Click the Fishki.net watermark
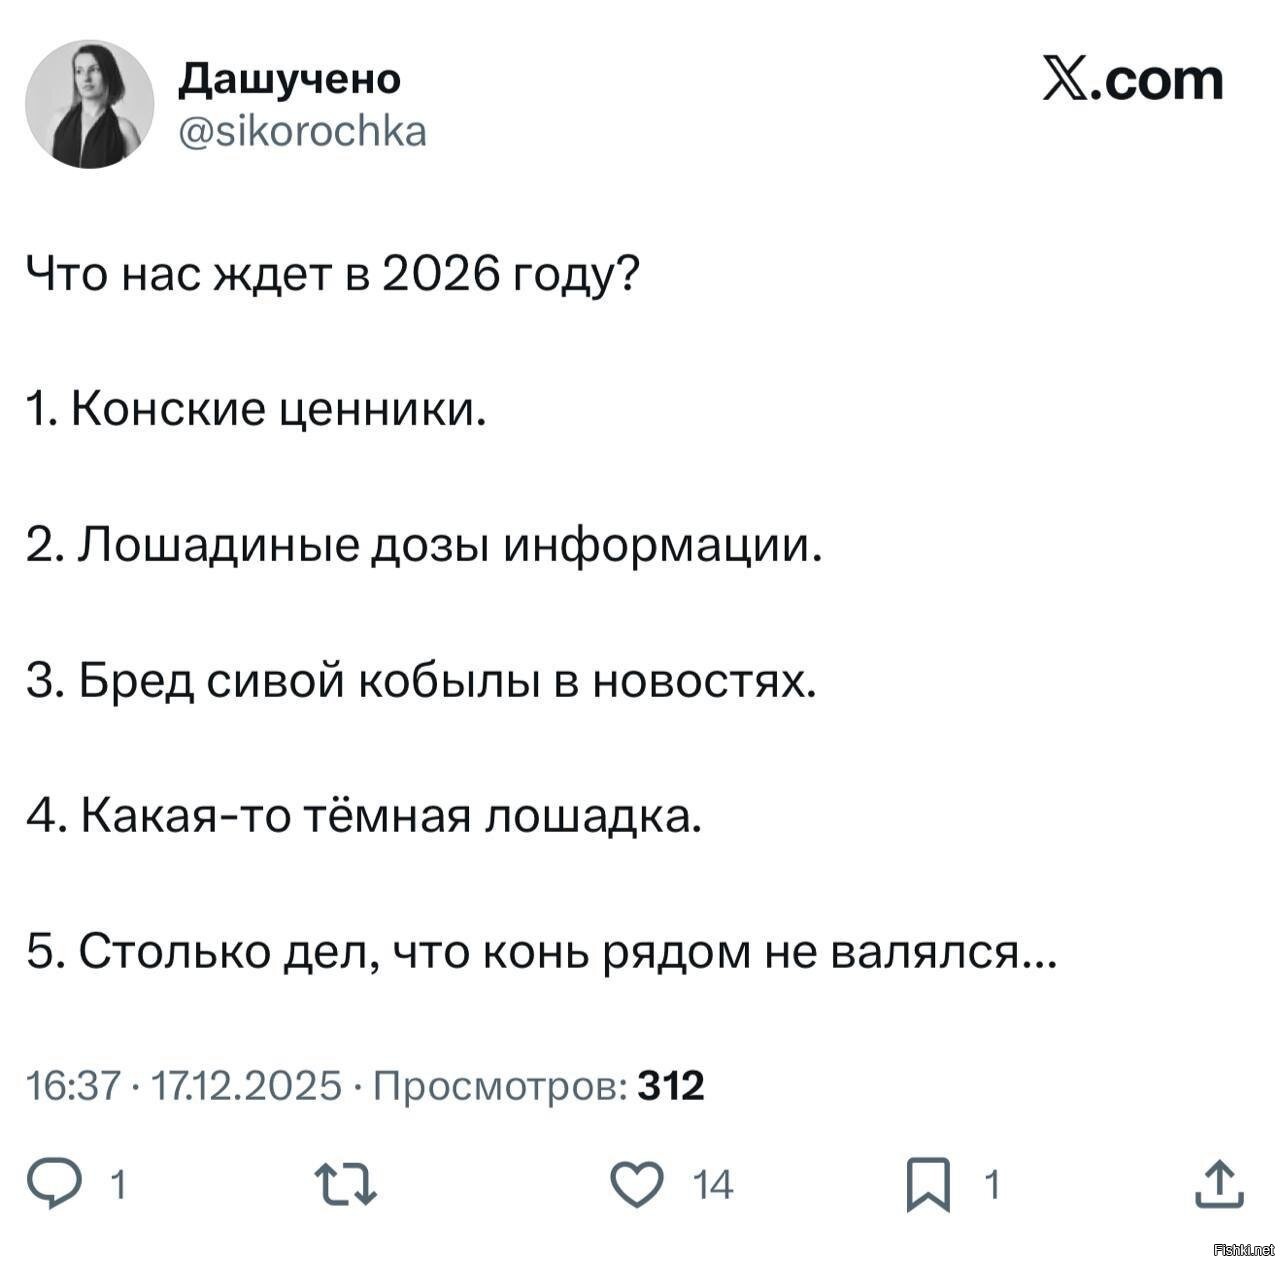The height and width of the screenshot is (1262, 1280). 1243,1250
